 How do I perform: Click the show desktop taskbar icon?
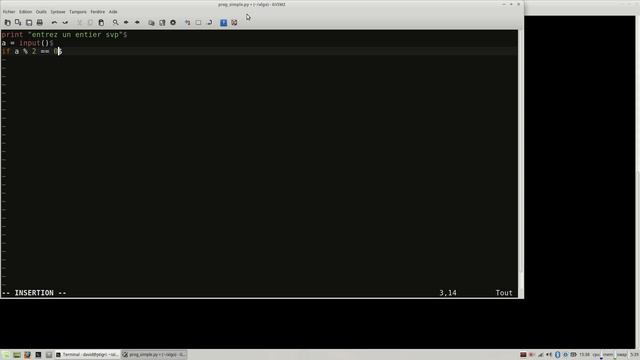click(x=17, y=355)
